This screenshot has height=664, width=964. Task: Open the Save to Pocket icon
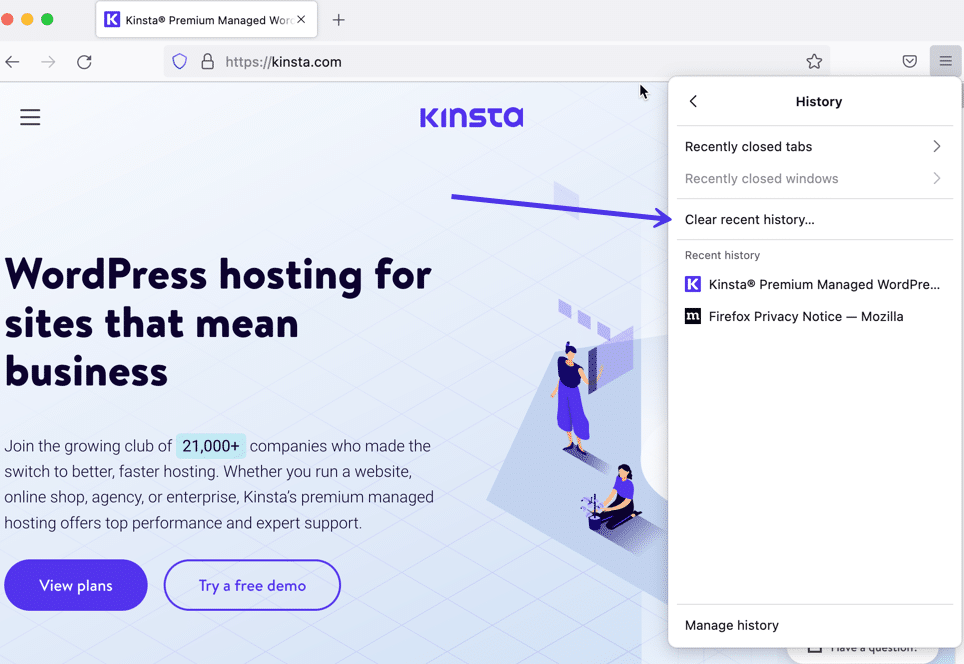coord(910,62)
